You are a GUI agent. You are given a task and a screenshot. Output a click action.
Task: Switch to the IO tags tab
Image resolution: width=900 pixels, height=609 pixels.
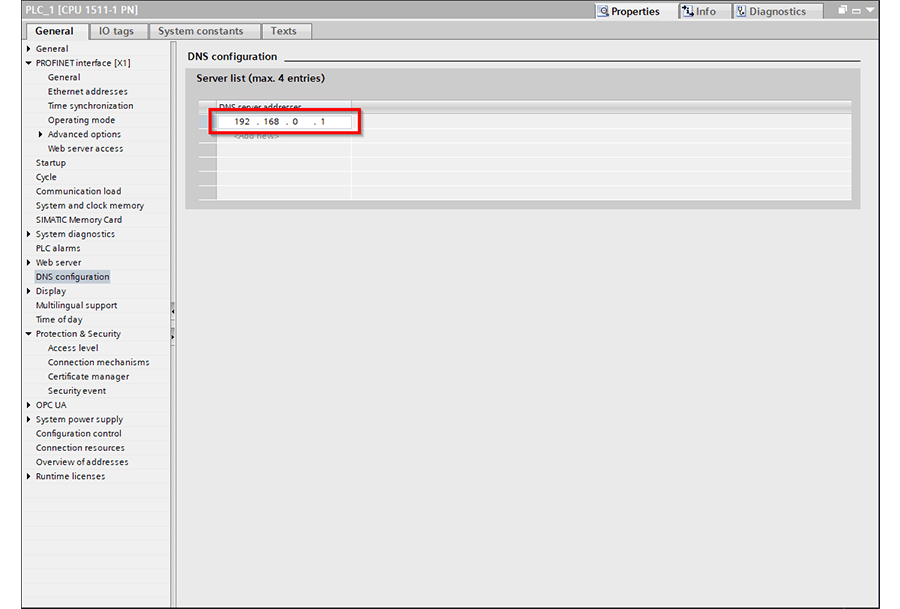(x=116, y=31)
